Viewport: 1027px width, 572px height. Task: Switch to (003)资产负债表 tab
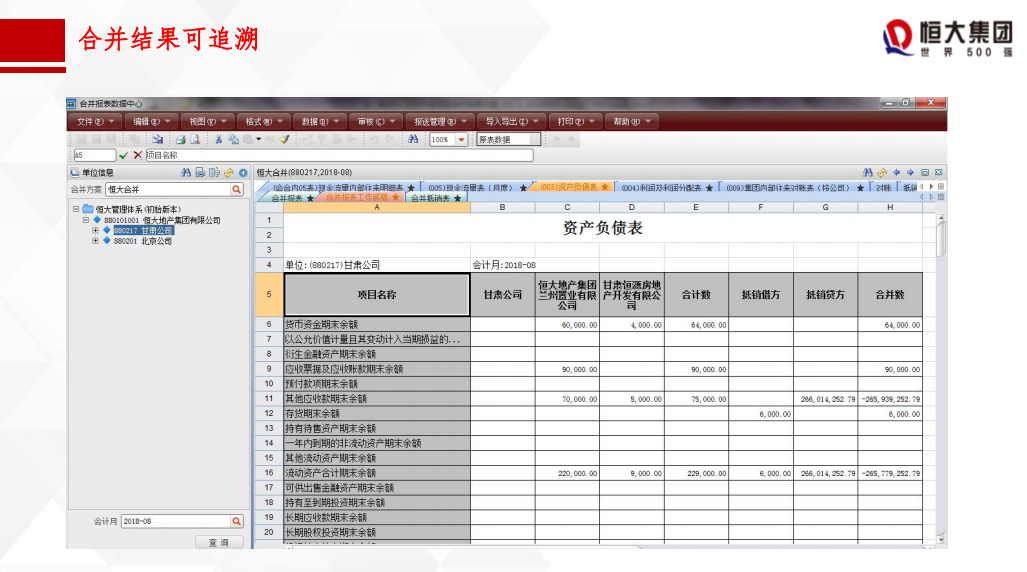(x=574, y=187)
